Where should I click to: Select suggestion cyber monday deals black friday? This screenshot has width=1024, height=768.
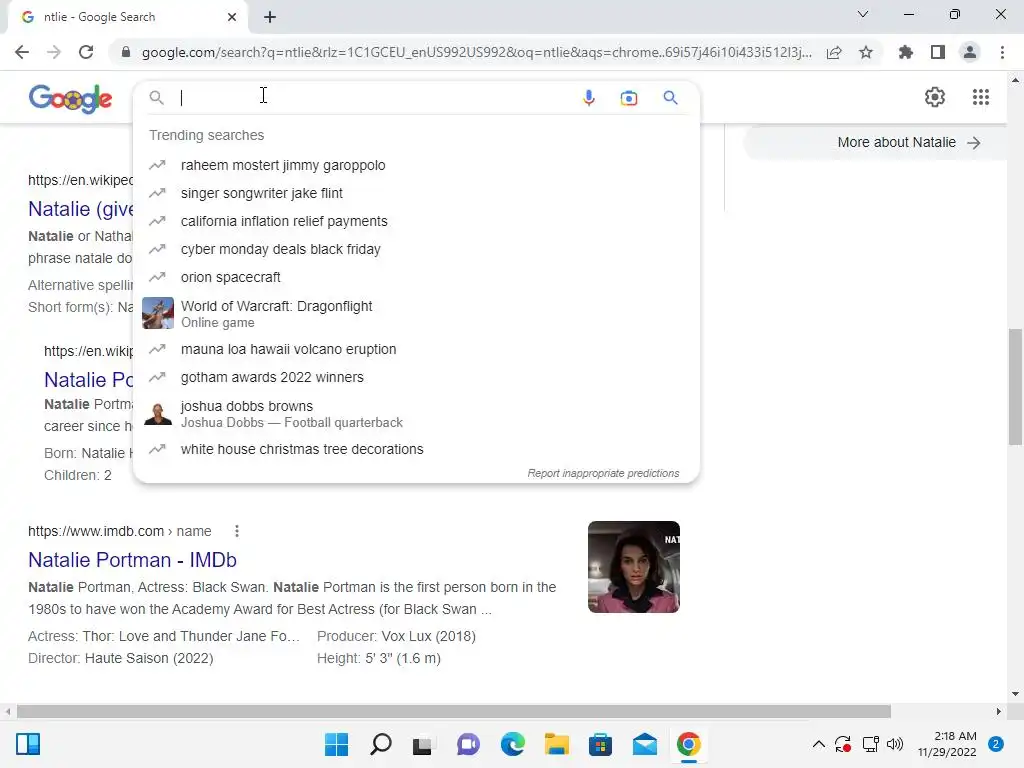click(416, 249)
